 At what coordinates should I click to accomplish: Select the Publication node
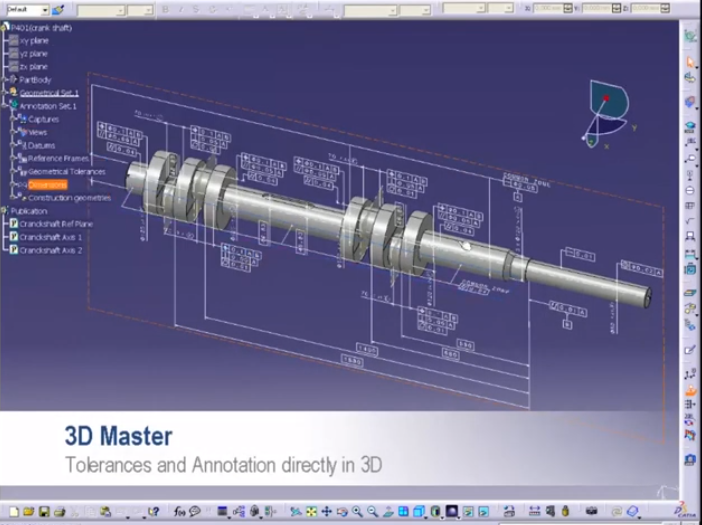29,211
